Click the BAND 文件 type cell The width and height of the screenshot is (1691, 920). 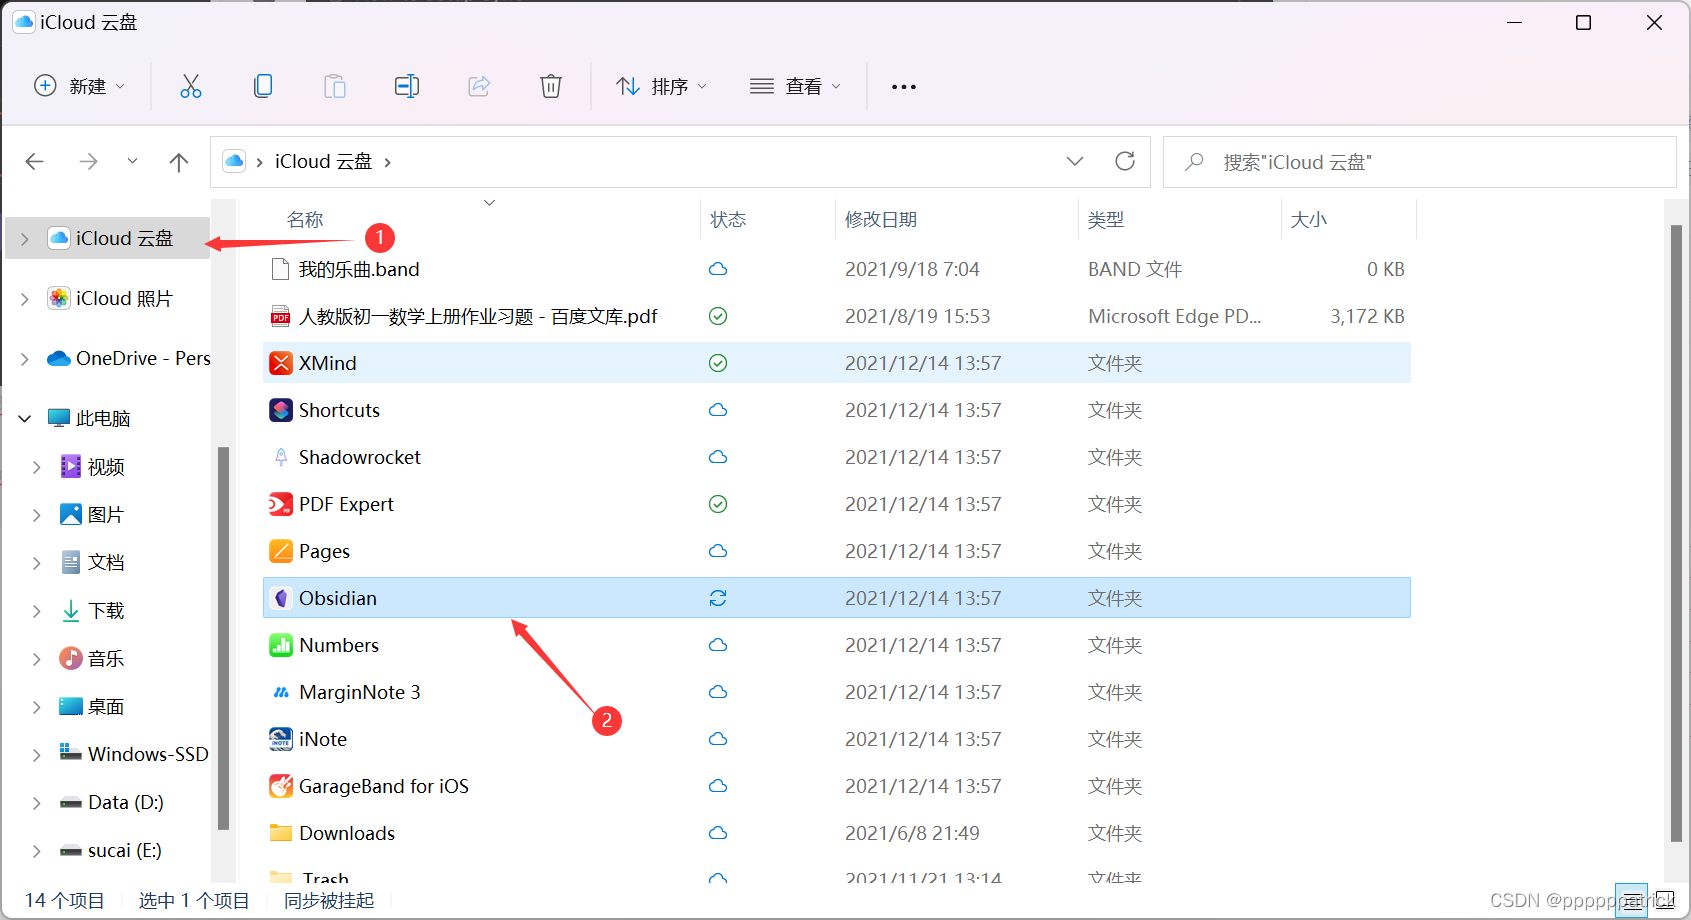tap(1135, 269)
